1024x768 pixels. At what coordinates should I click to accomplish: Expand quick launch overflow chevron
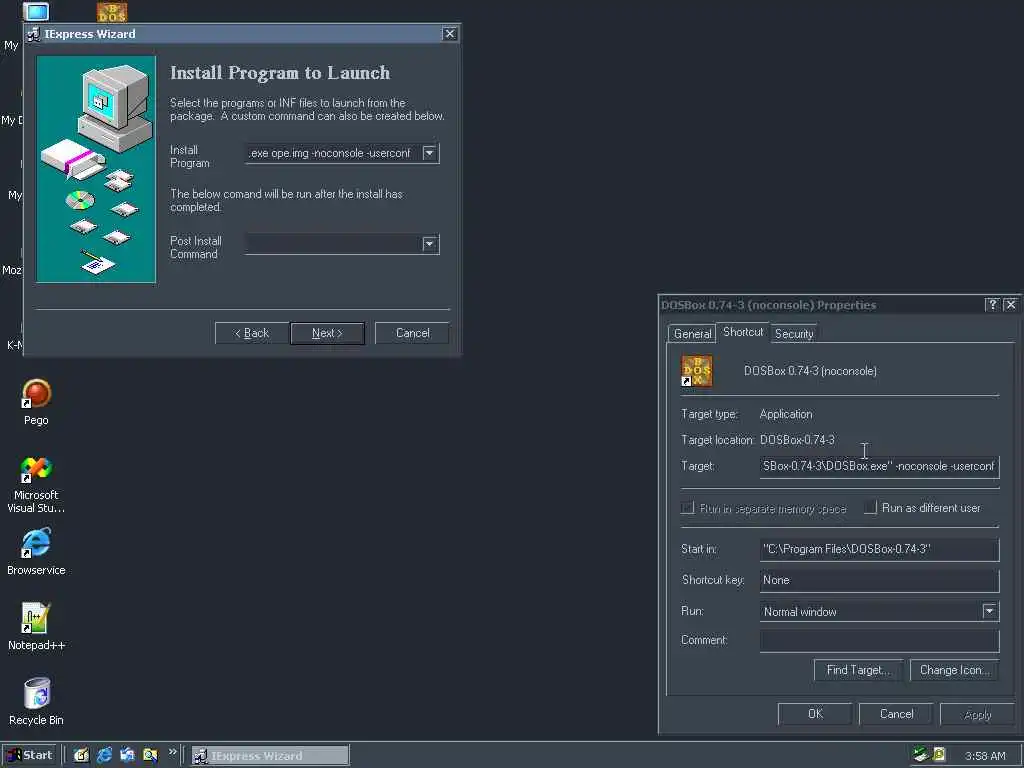172,752
